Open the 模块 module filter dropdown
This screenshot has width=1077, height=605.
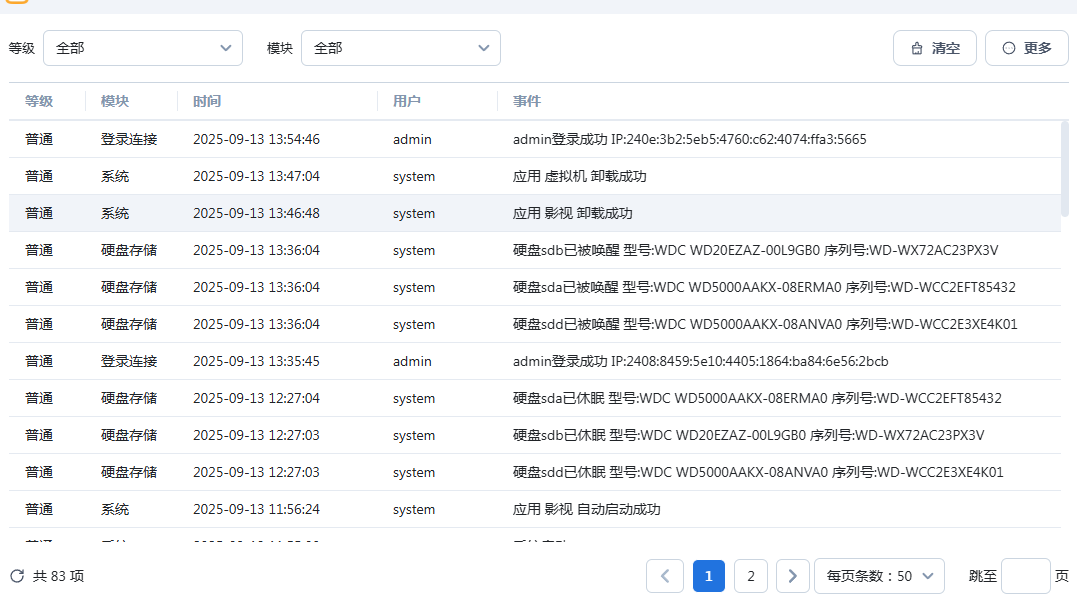pyautogui.click(x=401, y=48)
